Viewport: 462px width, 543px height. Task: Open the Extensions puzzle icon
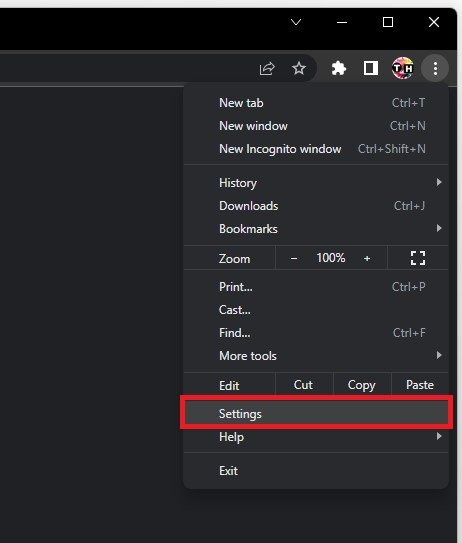(339, 68)
